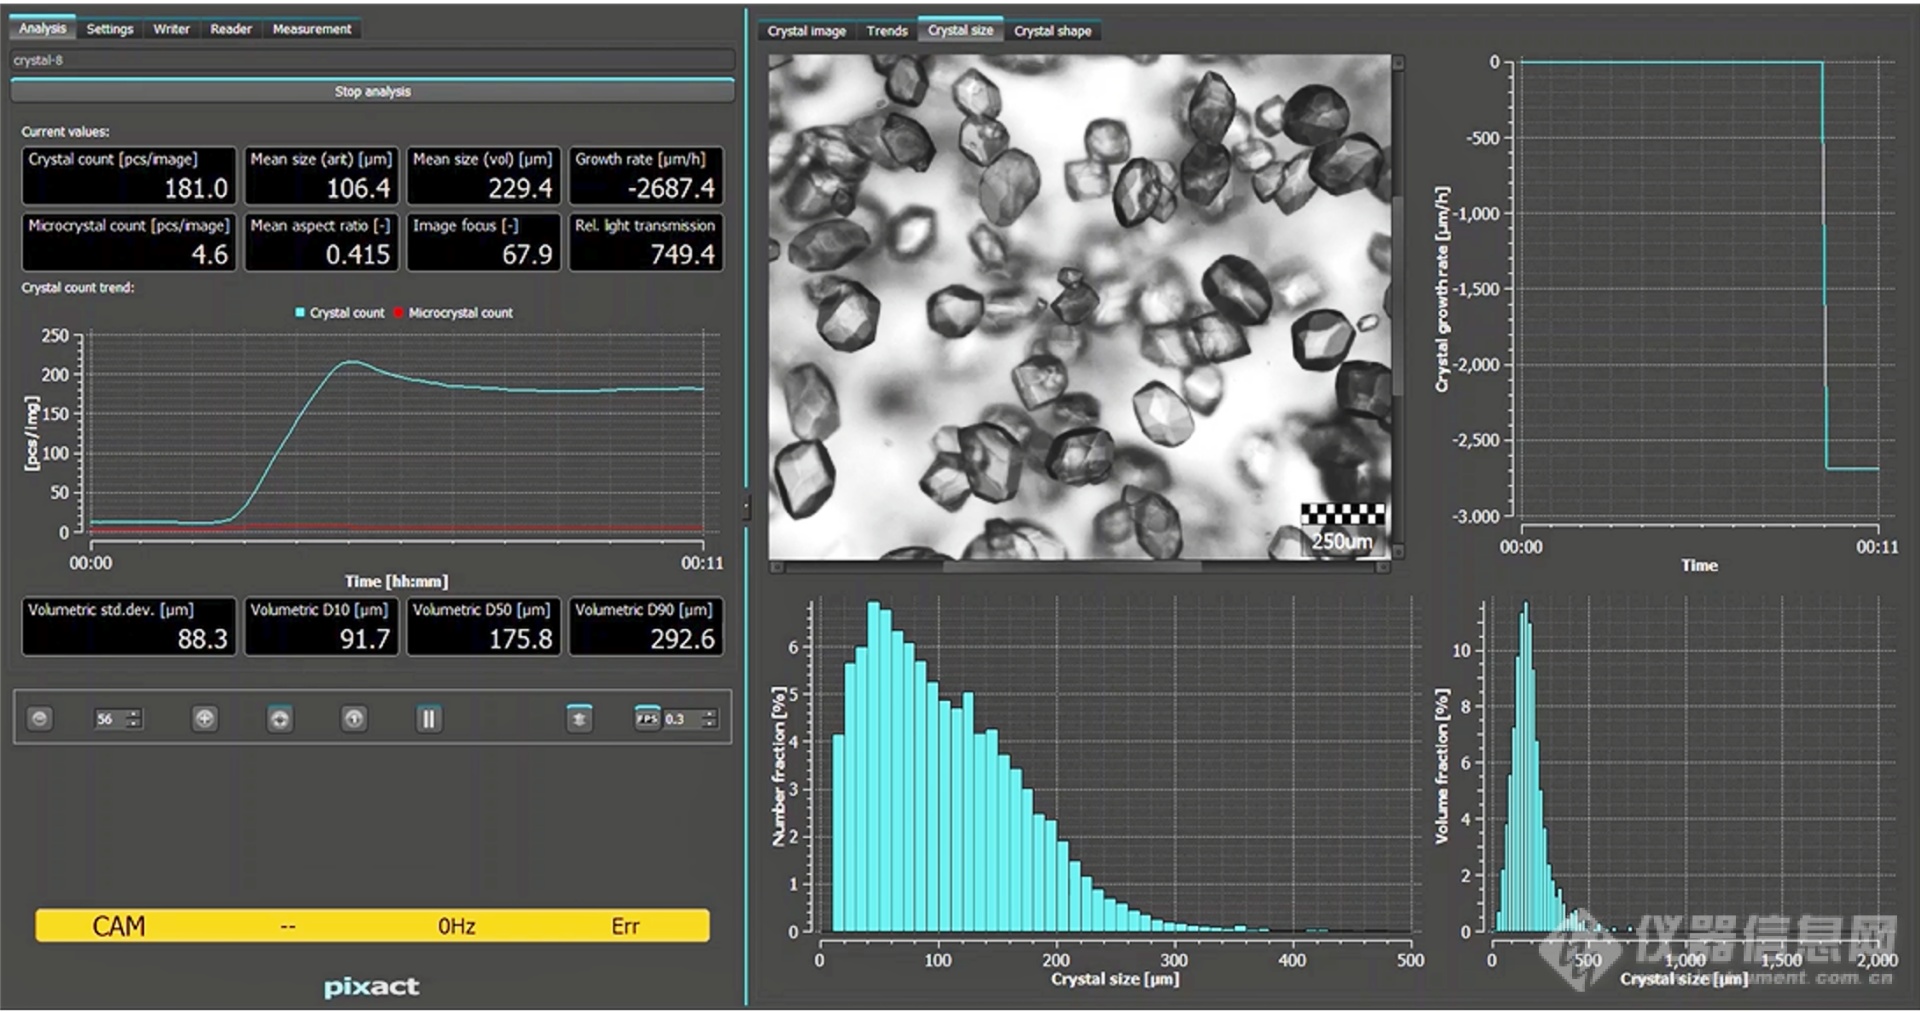Toggle the FPS limit button
Screen dimensions: 1920x1012
(647, 718)
